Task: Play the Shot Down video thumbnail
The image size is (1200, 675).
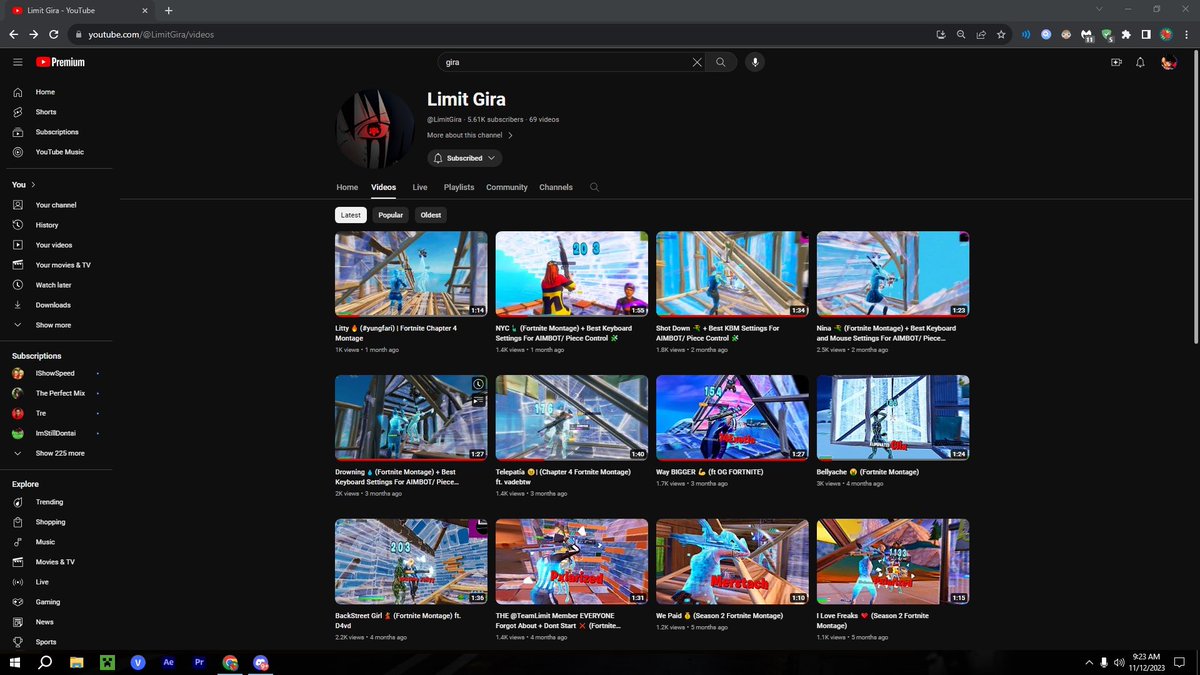Action: (732, 274)
